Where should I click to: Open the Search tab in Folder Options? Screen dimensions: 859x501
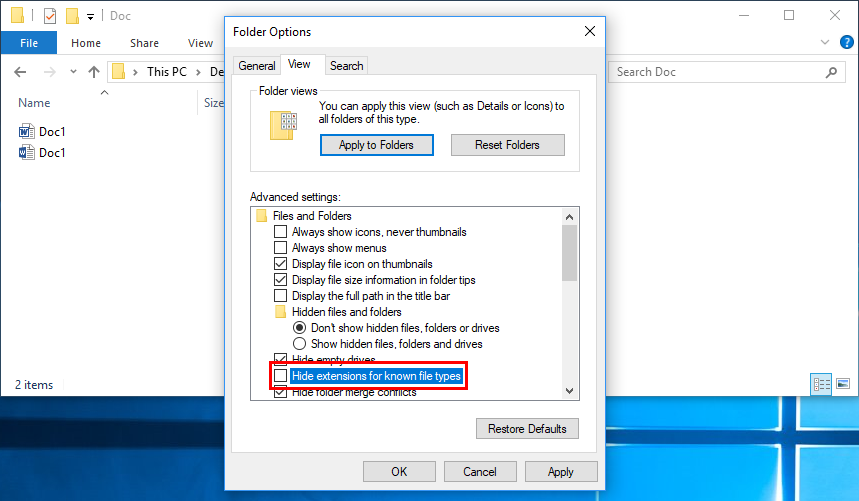click(x=346, y=66)
